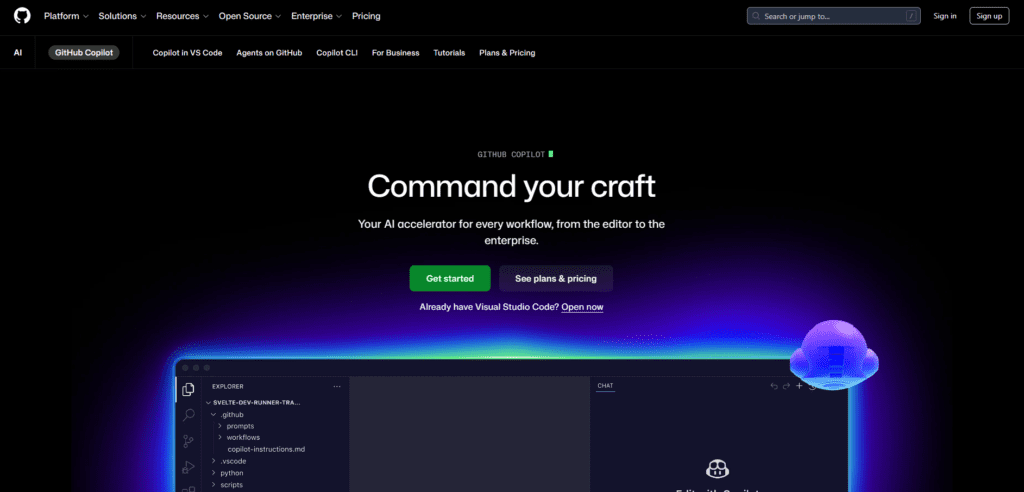Start a new chat with the plus icon
The width and height of the screenshot is (1024, 492).
tap(799, 386)
